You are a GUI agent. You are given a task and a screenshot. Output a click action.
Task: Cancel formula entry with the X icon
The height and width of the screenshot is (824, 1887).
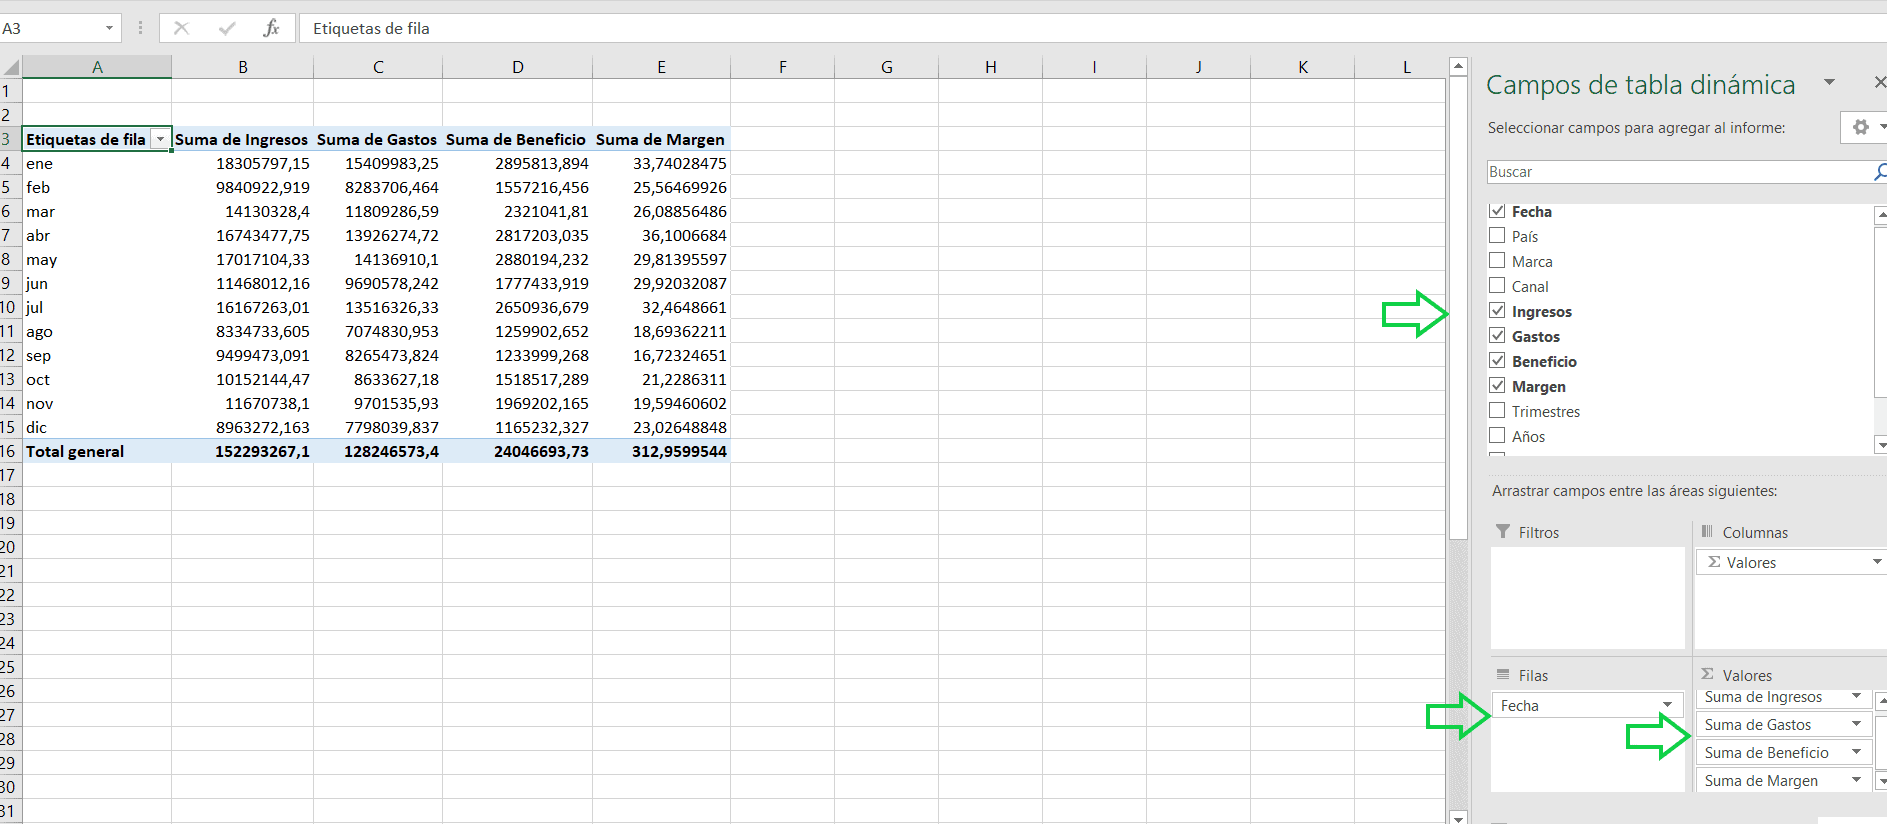[x=181, y=28]
